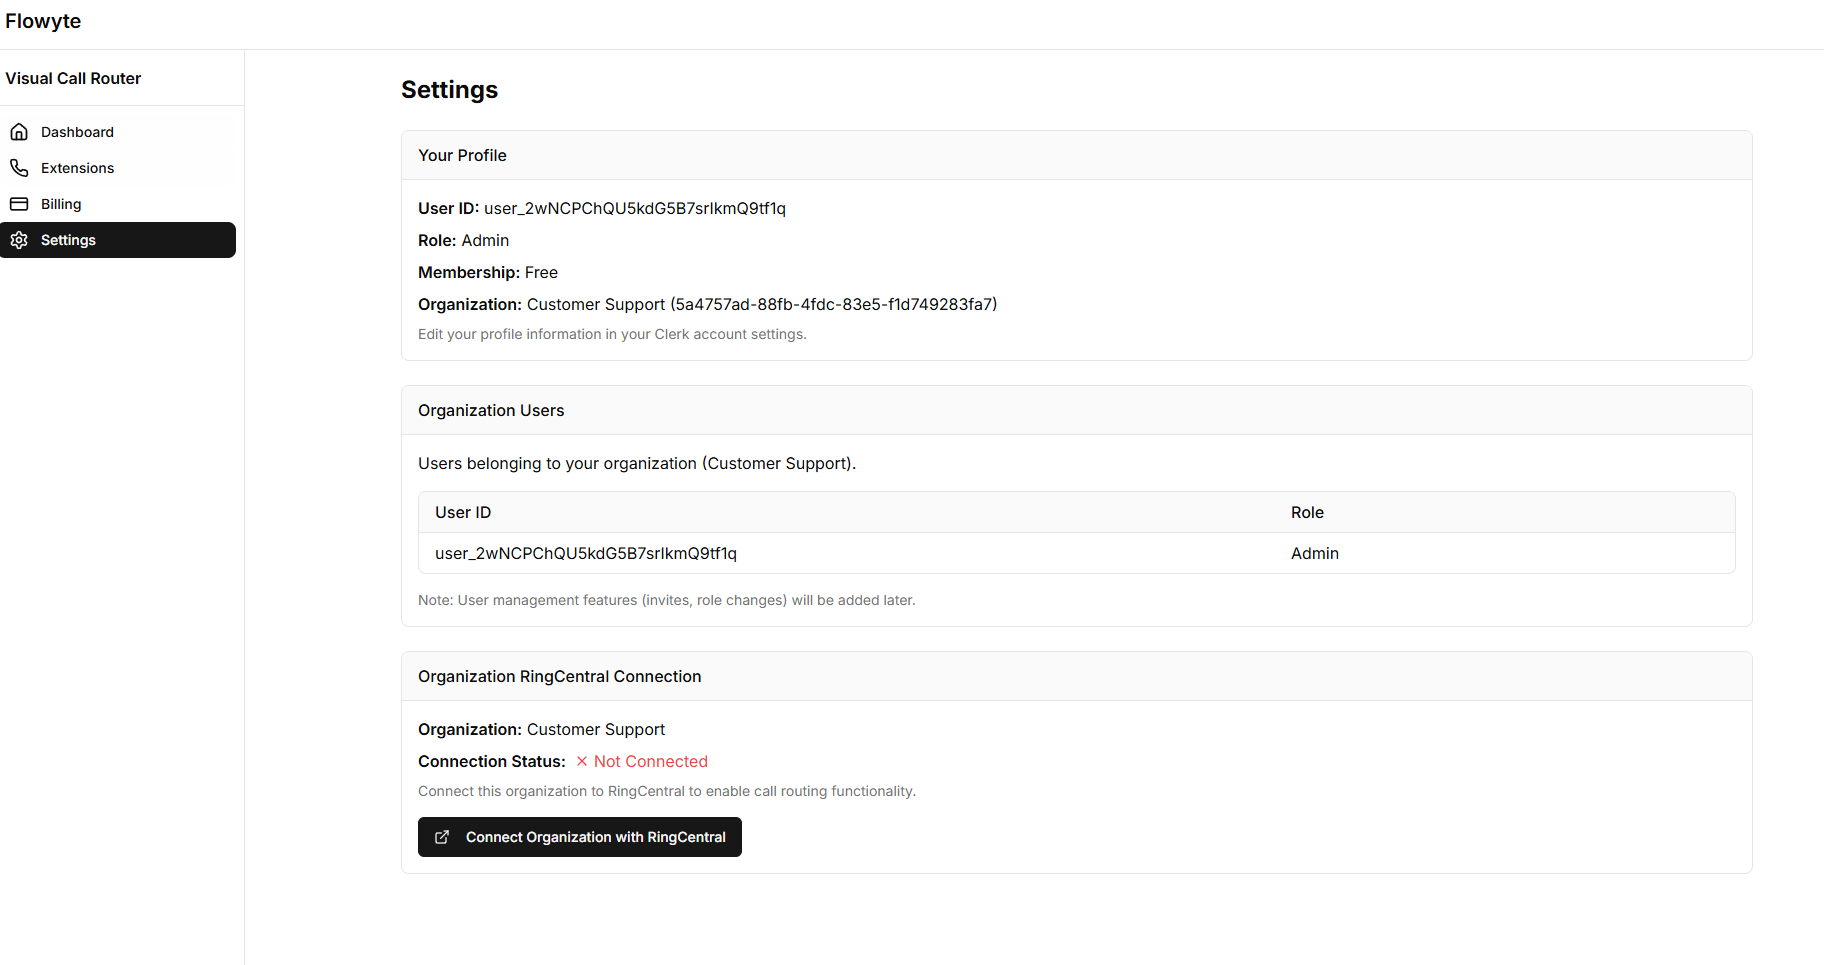Screen dimensions: 1824x965
Task: Click the Role column header in users table
Action: tap(1307, 513)
